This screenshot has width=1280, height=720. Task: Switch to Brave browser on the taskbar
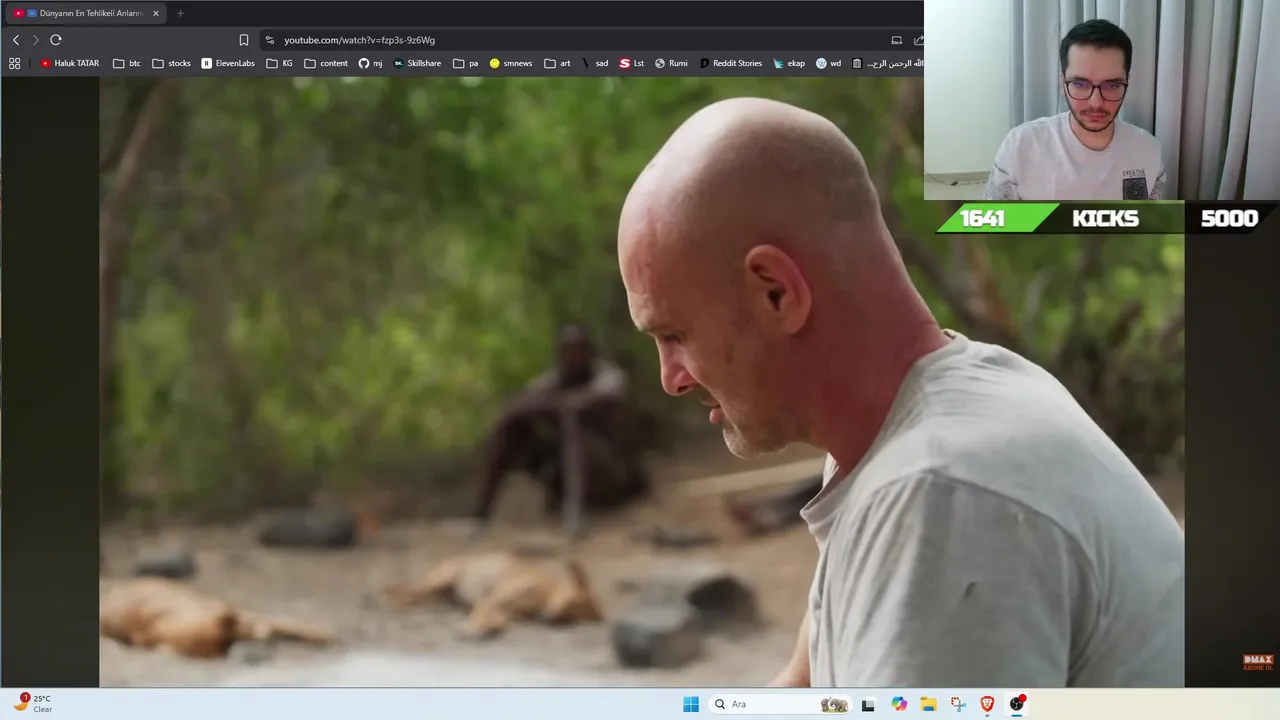(987, 704)
